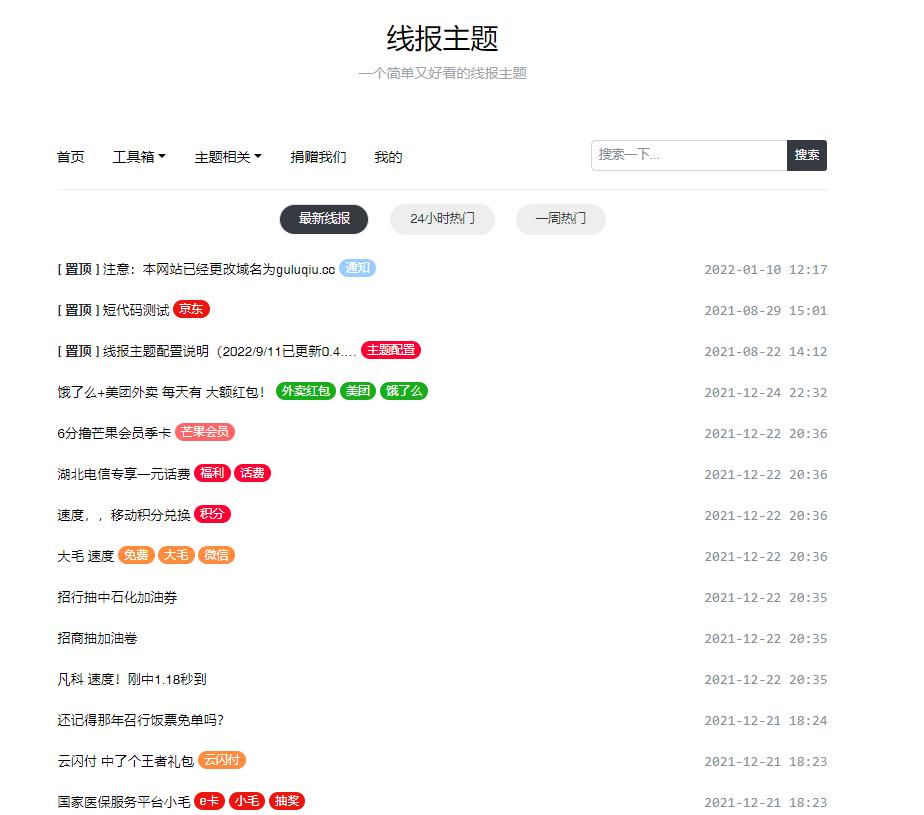Open the 我的 navigation link
Screen dimensions: 924x815
tap(388, 157)
